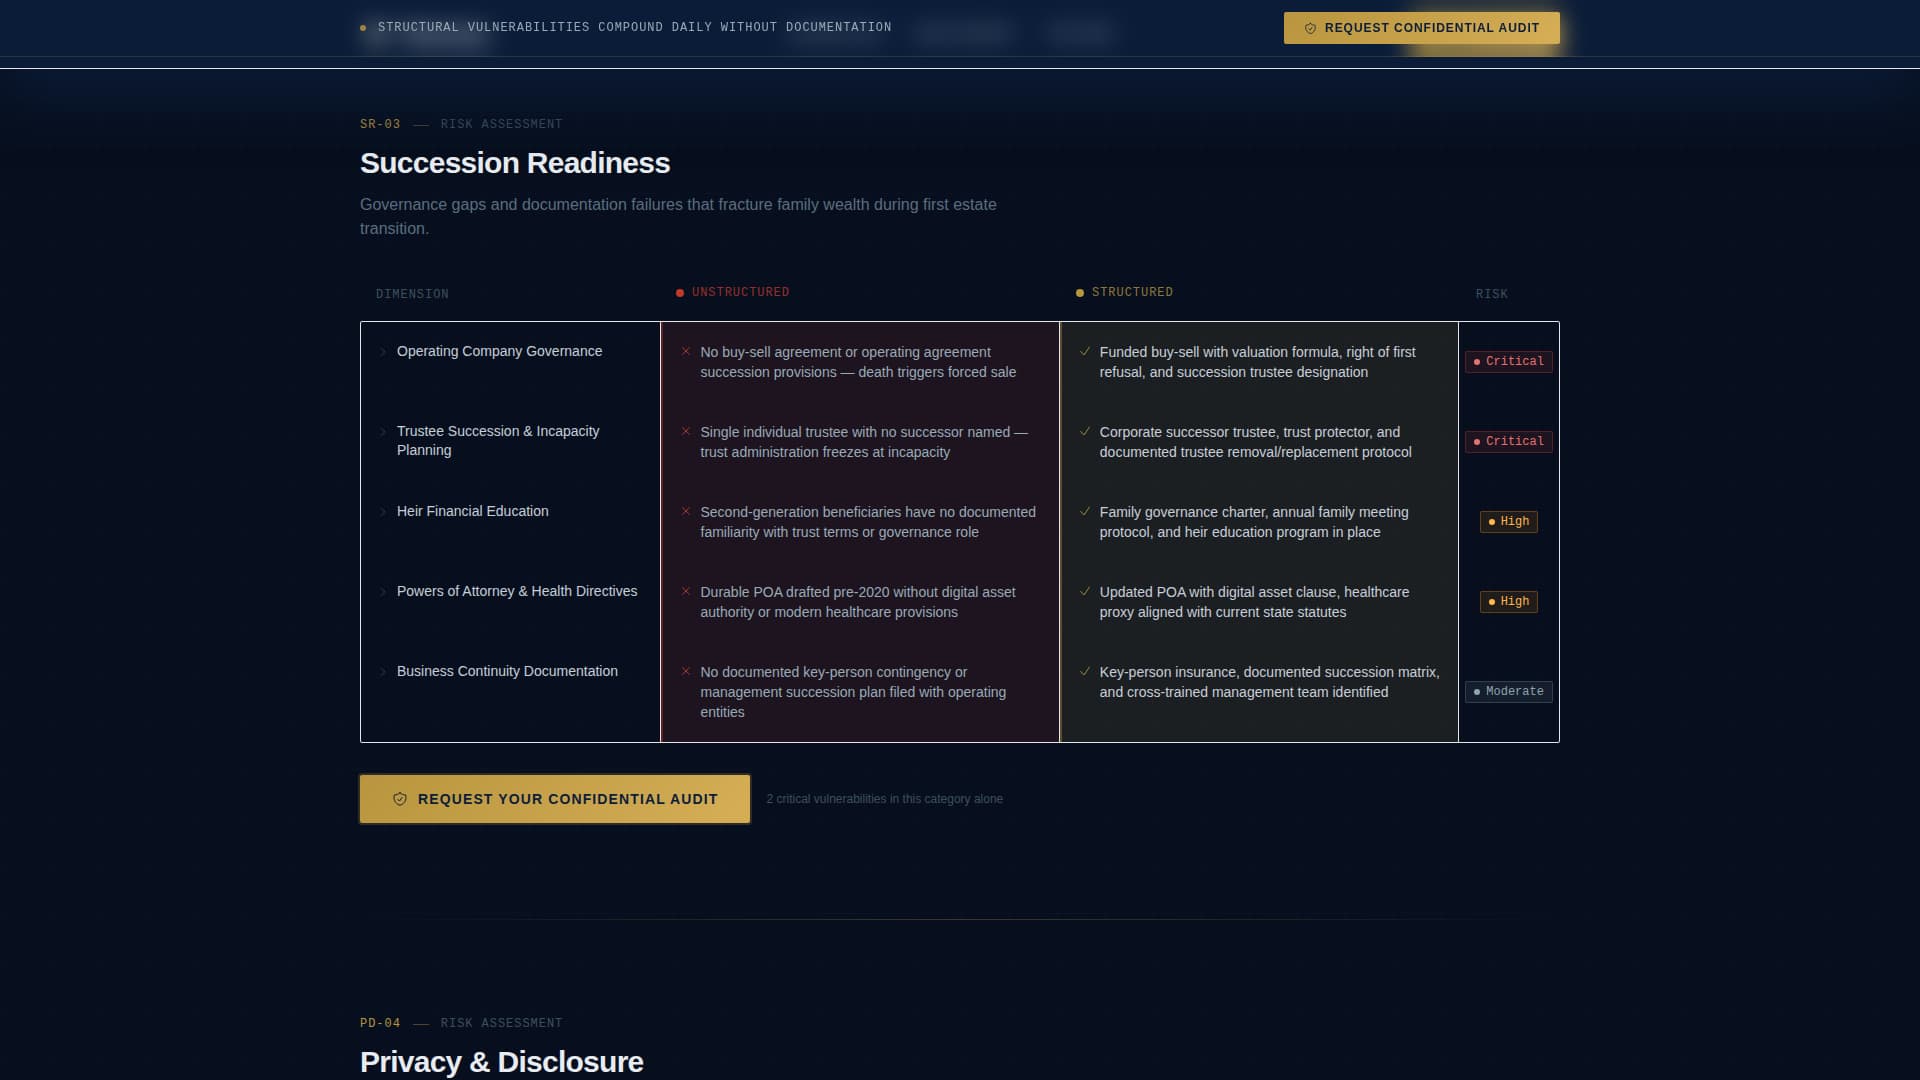The height and width of the screenshot is (1080, 1920).
Task: Click '2 critical vulnerabilities in this category alone' note
Action: (x=884, y=799)
